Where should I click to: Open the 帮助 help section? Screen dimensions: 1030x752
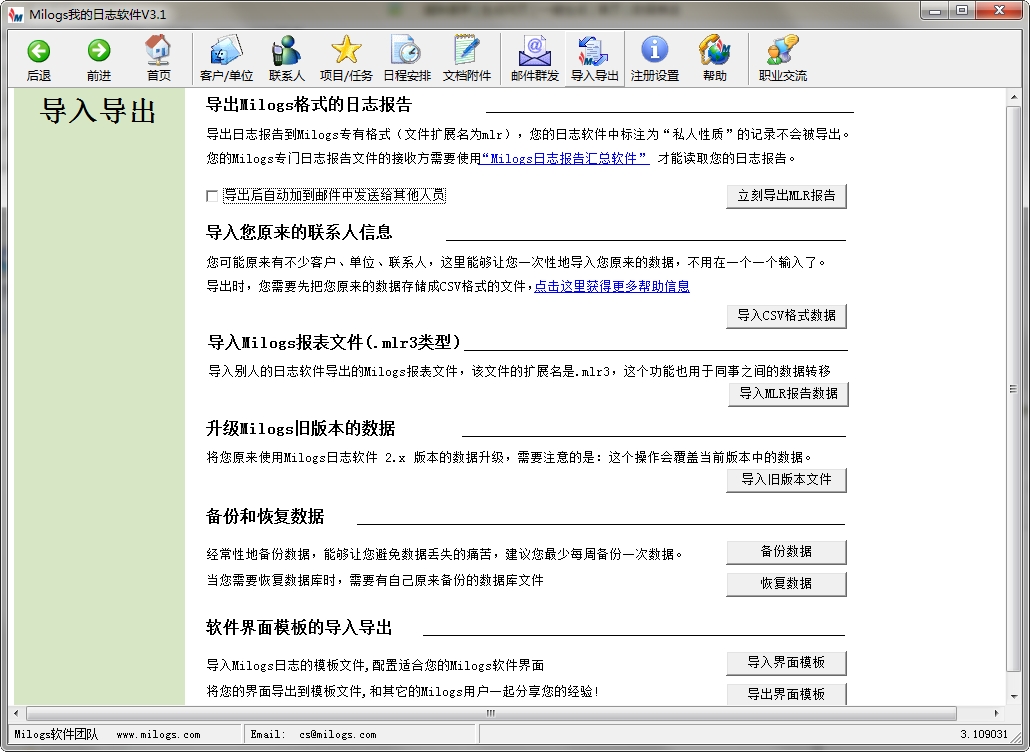pyautogui.click(x=714, y=58)
